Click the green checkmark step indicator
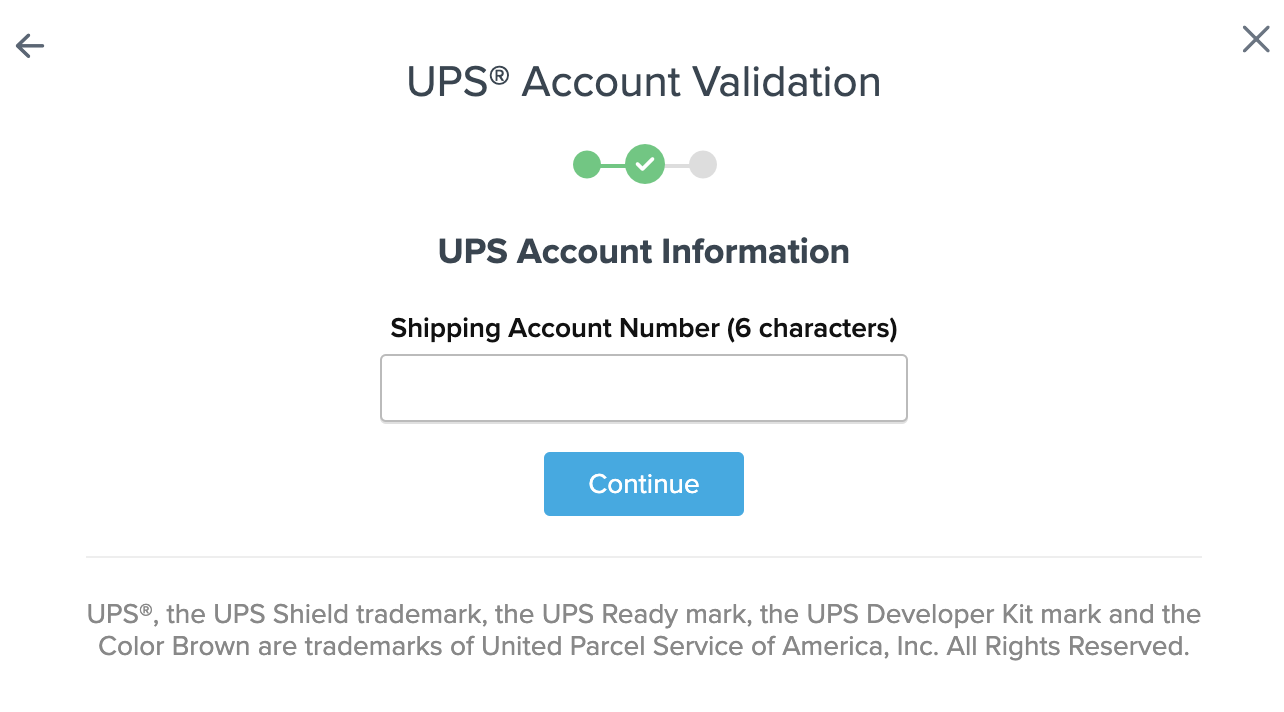 (x=645, y=164)
